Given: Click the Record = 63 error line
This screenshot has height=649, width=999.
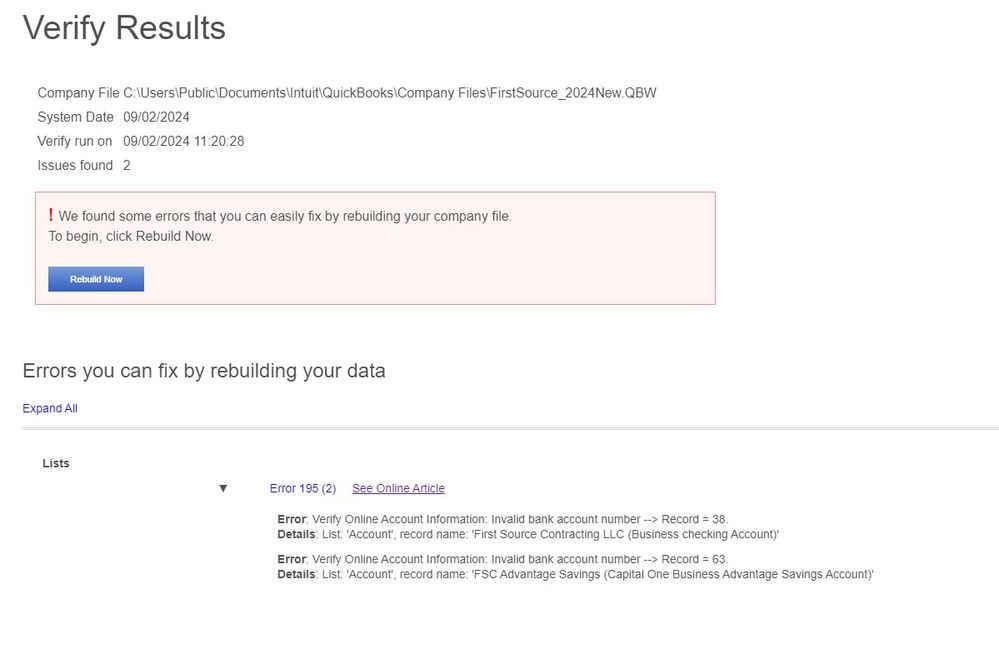Looking at the screenshot, I should 502,559.
